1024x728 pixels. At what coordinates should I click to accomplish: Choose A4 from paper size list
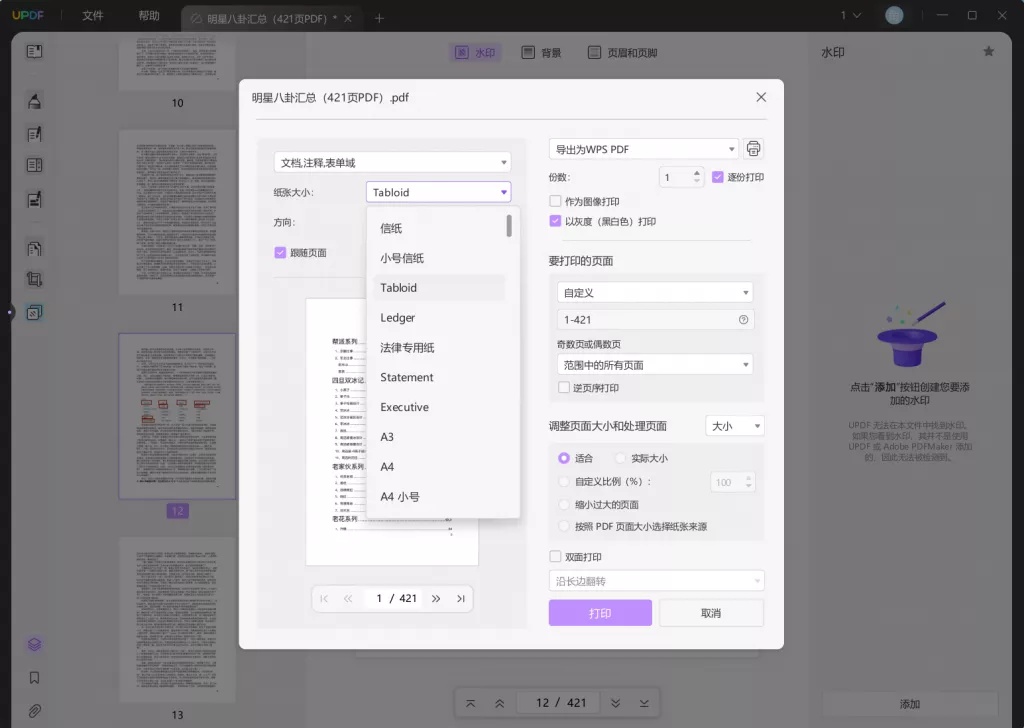point(439,467)
